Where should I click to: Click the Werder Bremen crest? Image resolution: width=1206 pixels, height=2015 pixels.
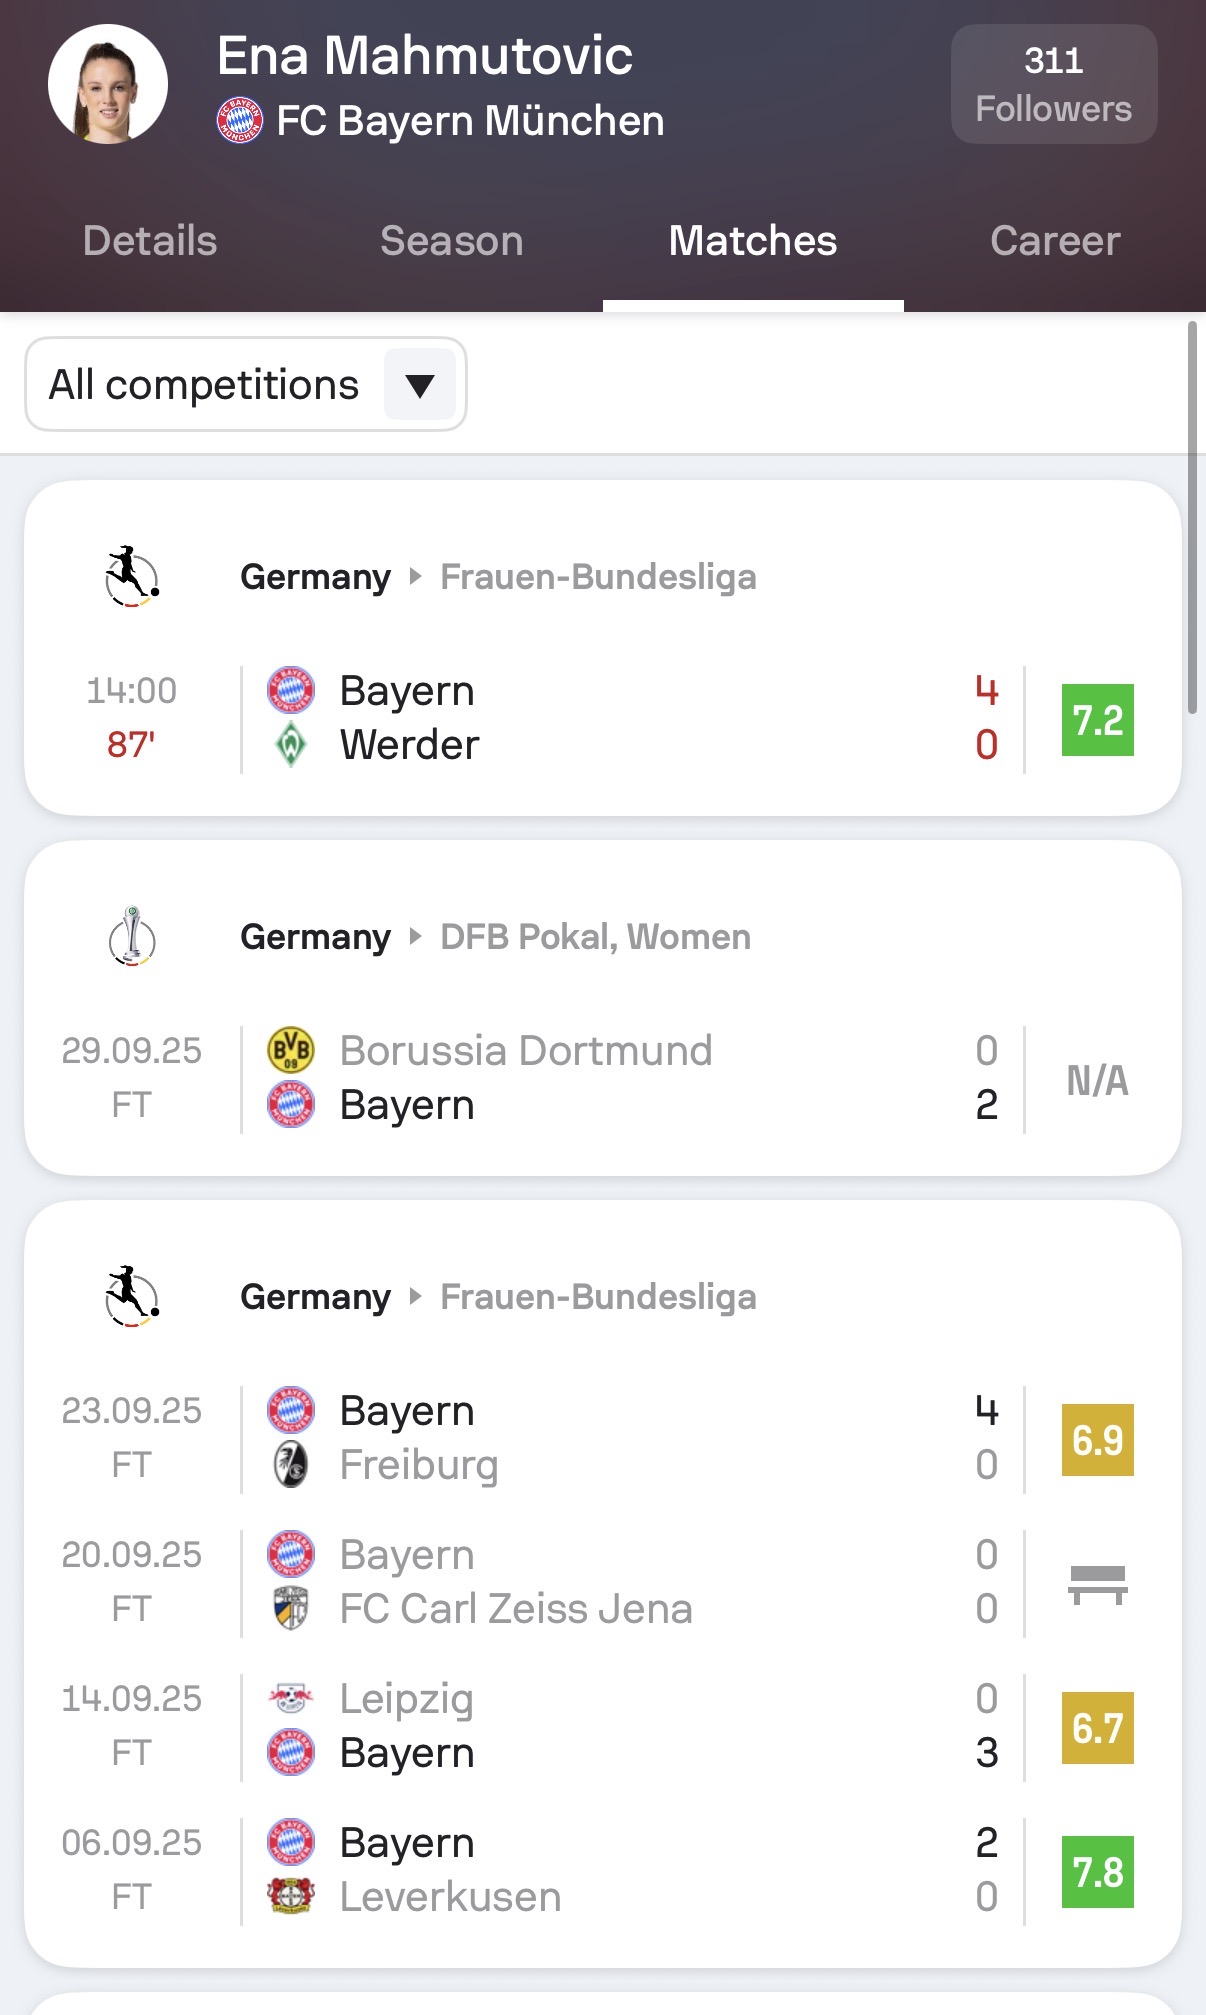click(x=291, y=745)
